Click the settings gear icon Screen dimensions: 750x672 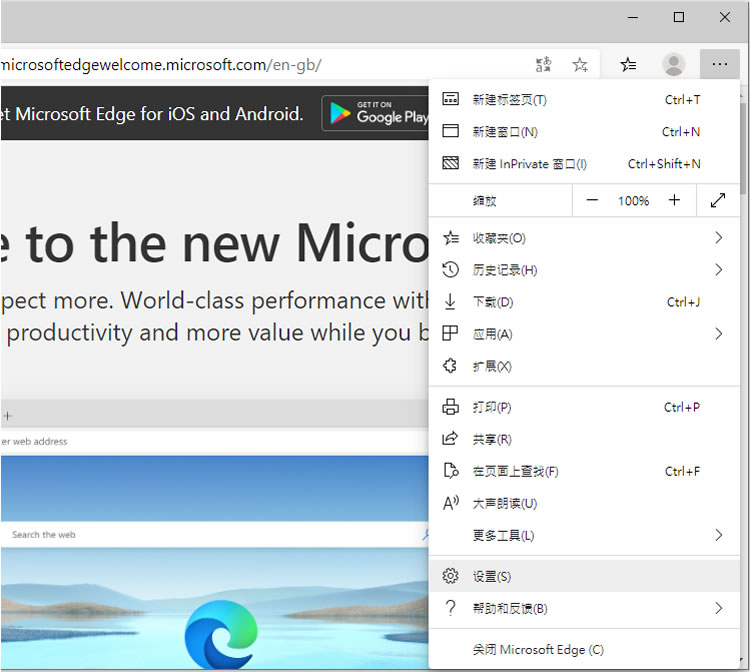point(450,576)
